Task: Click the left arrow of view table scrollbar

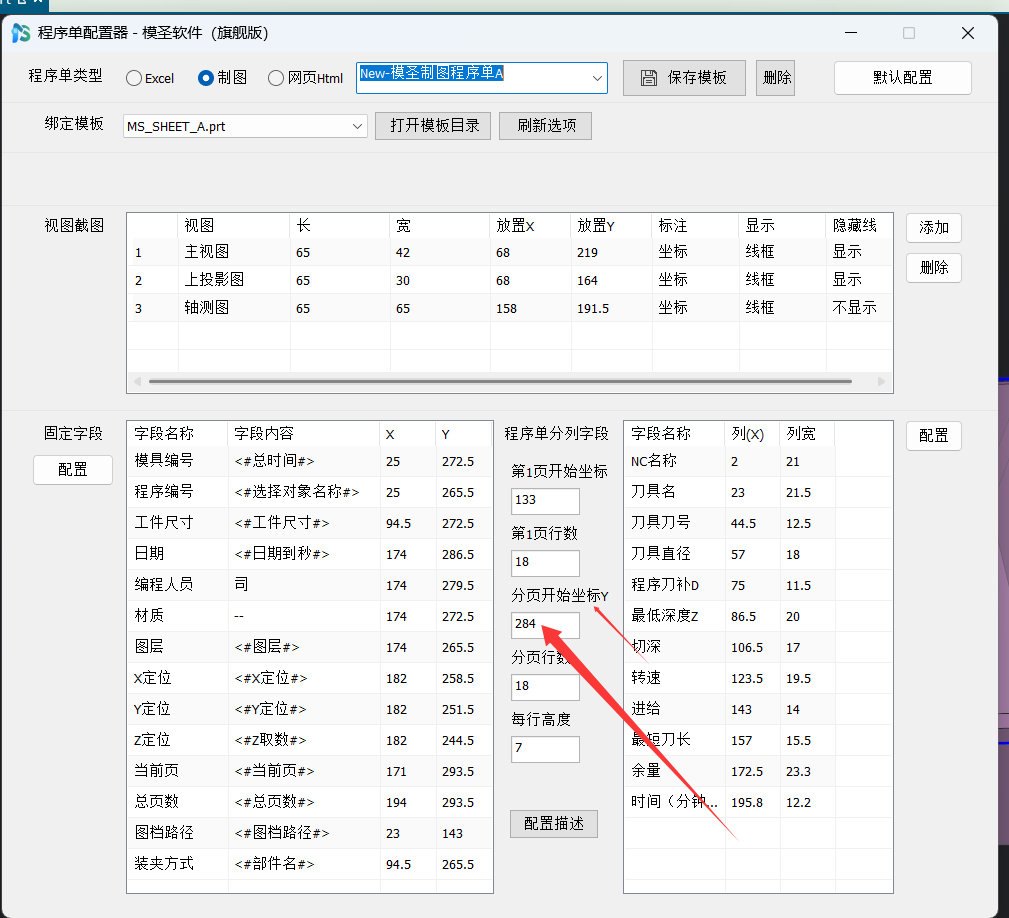Action: 137,381
